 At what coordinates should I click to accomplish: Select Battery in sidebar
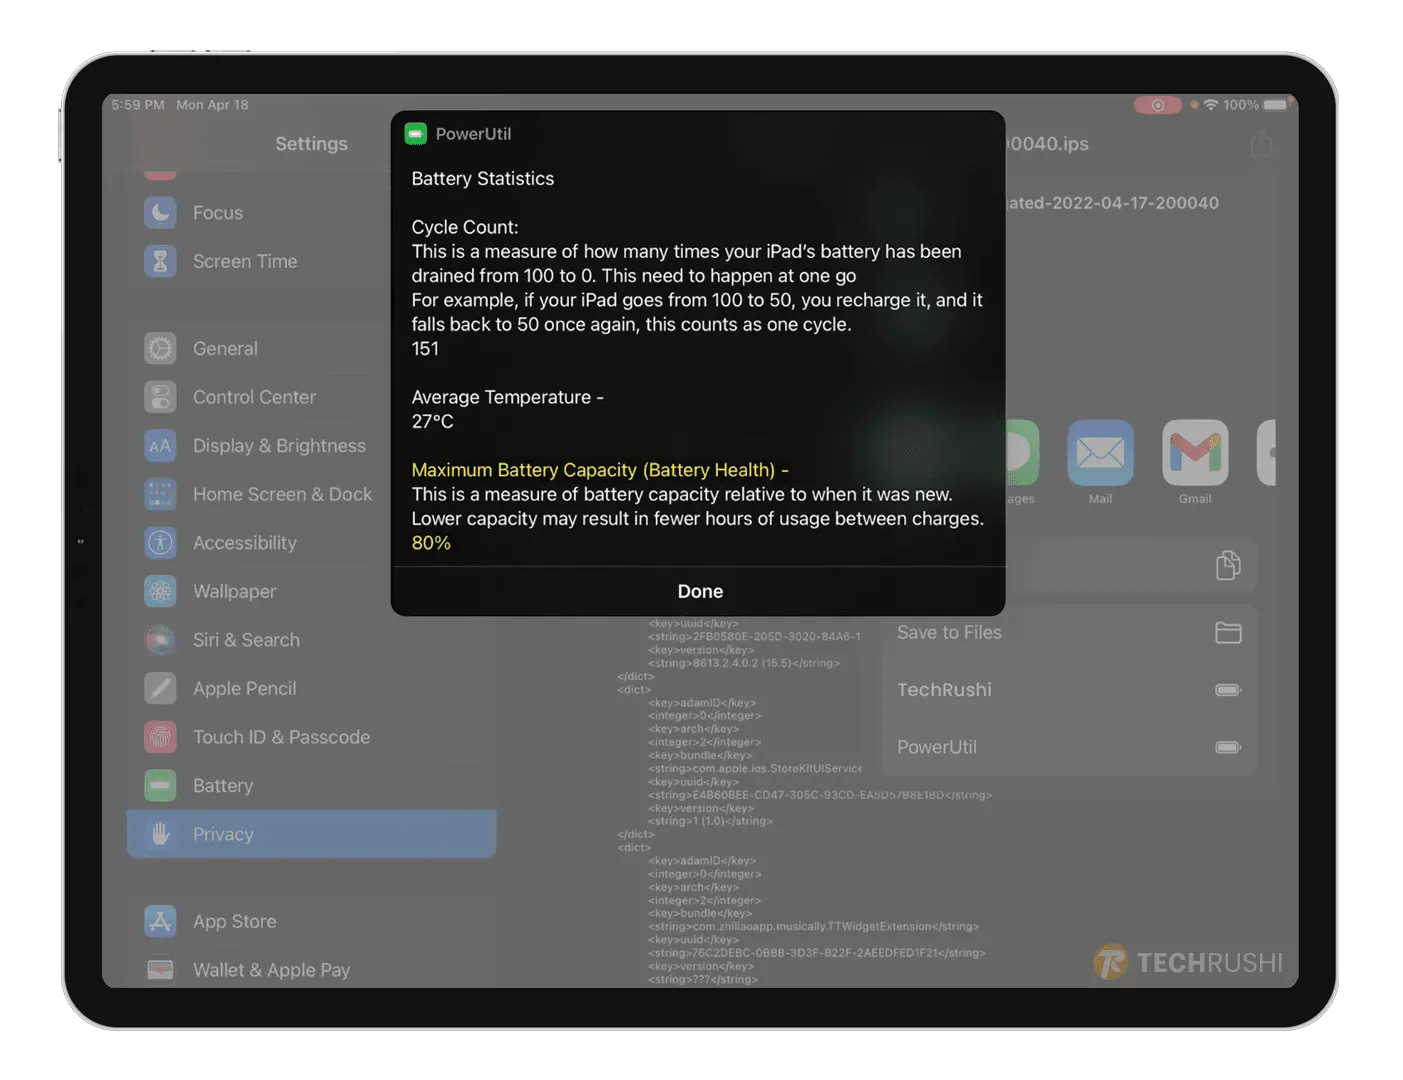pyautogui.click(x=312, y=785)
